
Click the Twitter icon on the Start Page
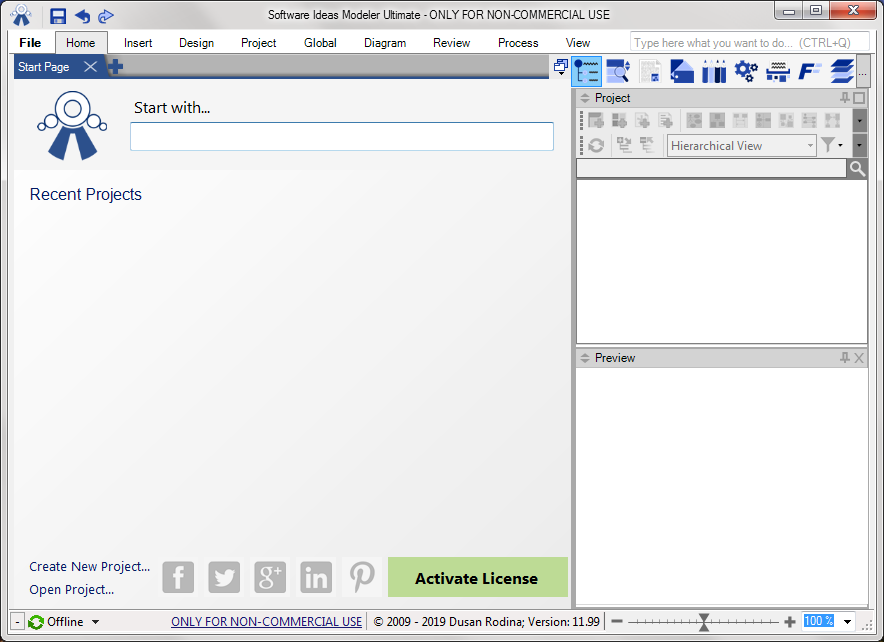224,577
